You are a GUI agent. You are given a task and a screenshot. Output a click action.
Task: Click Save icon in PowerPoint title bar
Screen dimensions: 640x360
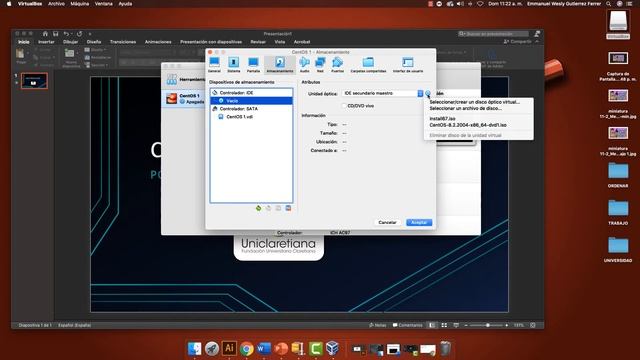point(56,34)
